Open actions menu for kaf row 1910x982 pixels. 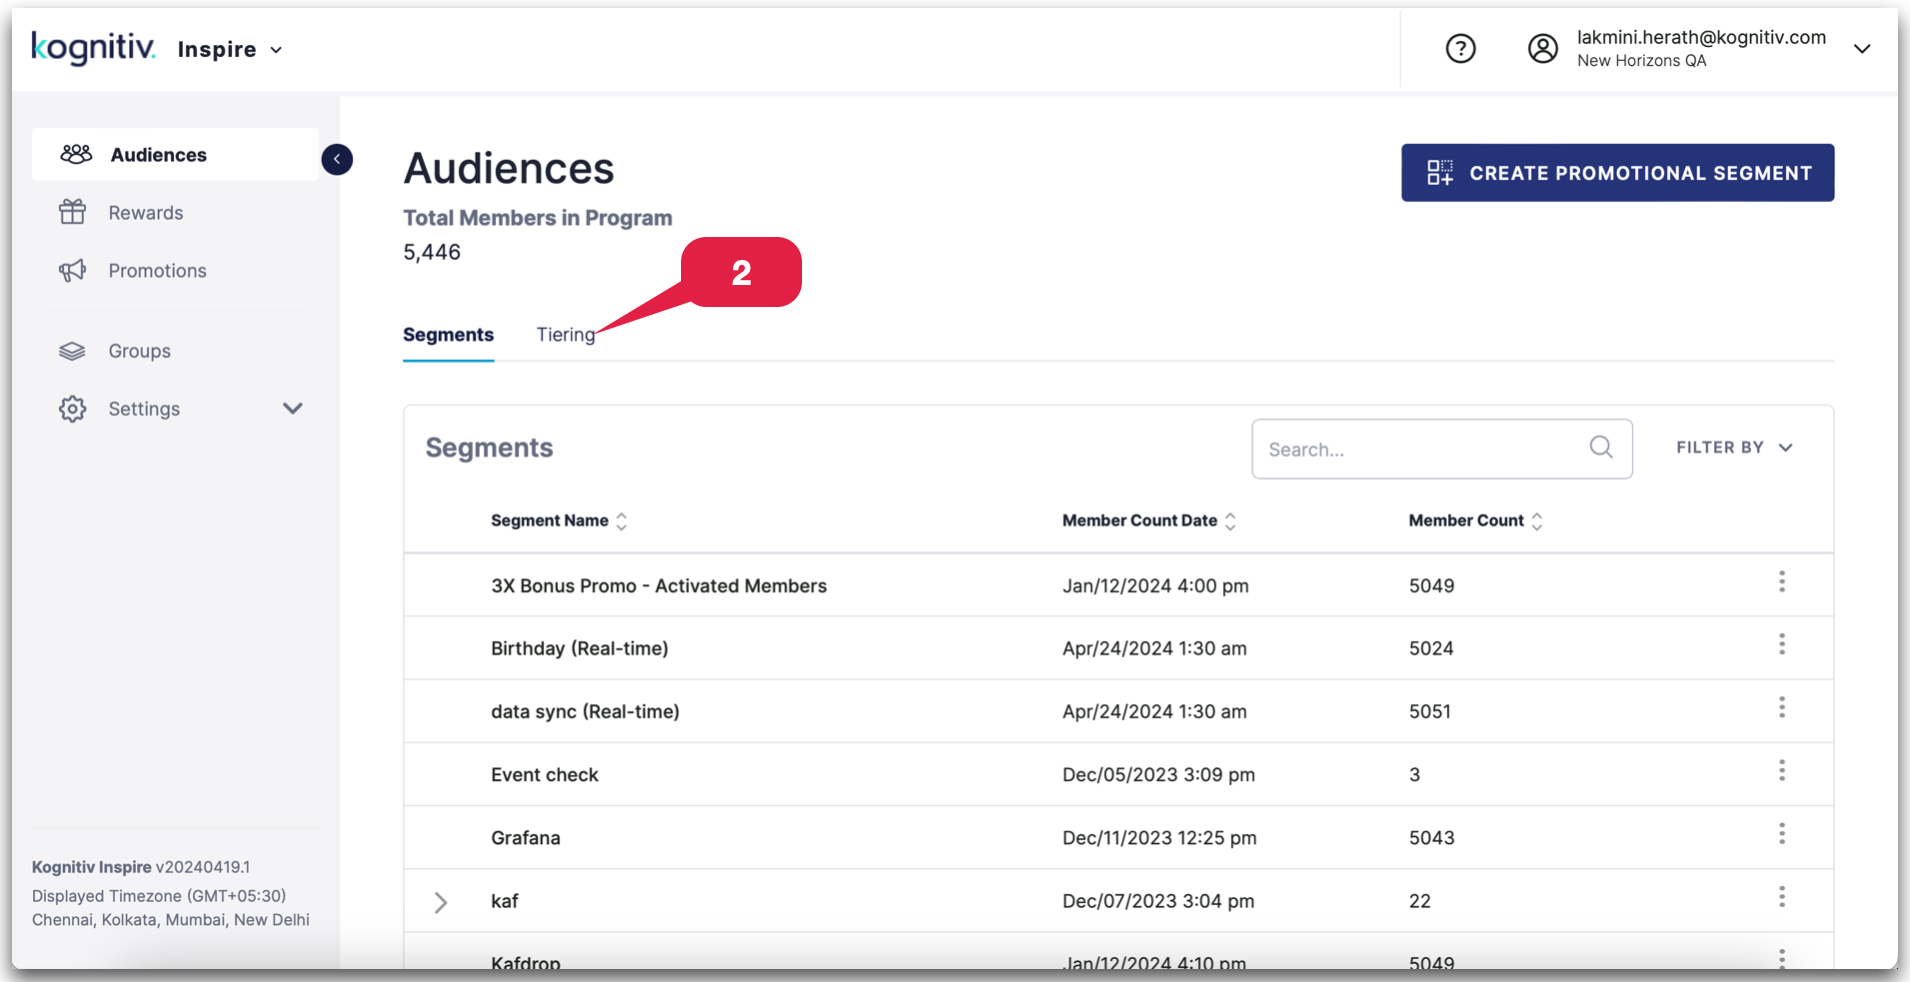1781,897
